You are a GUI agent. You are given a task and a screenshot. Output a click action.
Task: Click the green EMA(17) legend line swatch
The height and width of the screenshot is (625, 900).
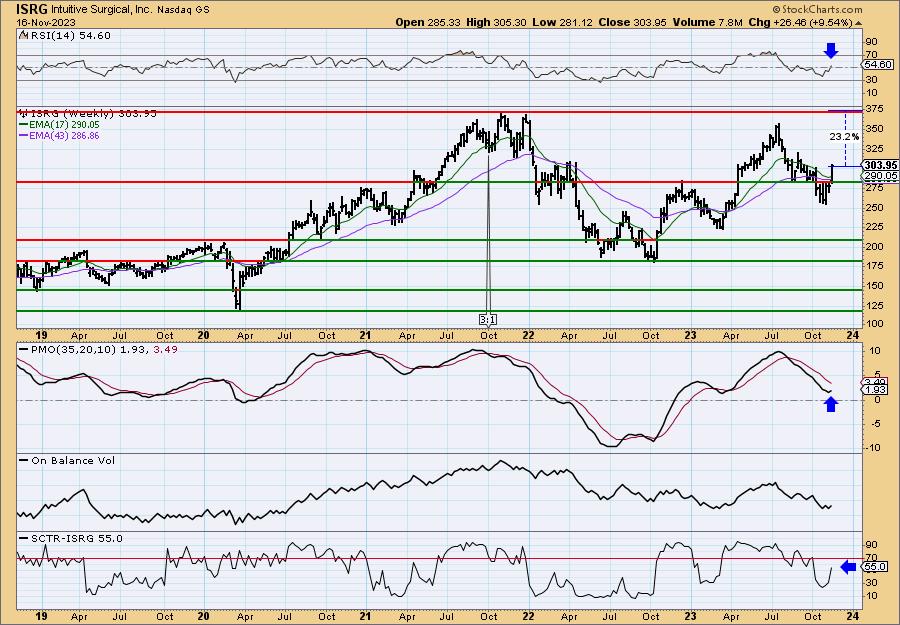(23, 125)
